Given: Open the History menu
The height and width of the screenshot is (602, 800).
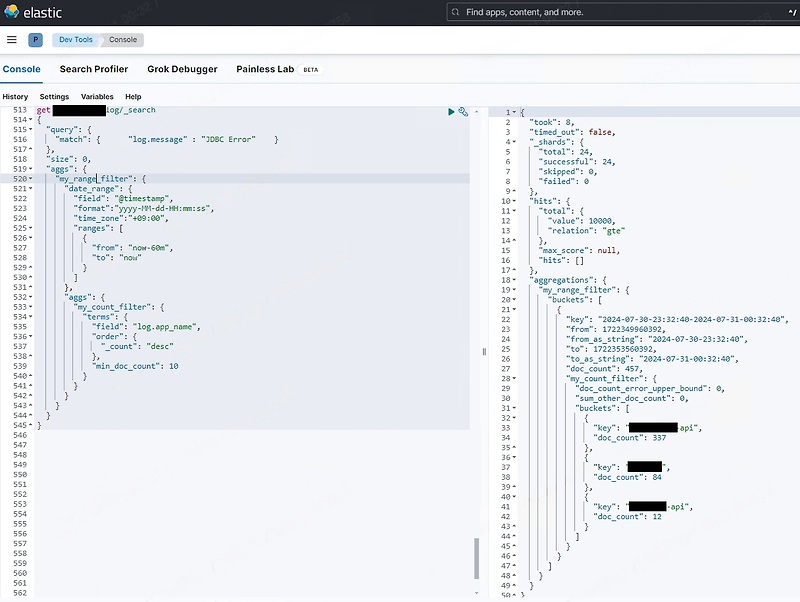Looking at the screenshot, I should click(15, 96).
